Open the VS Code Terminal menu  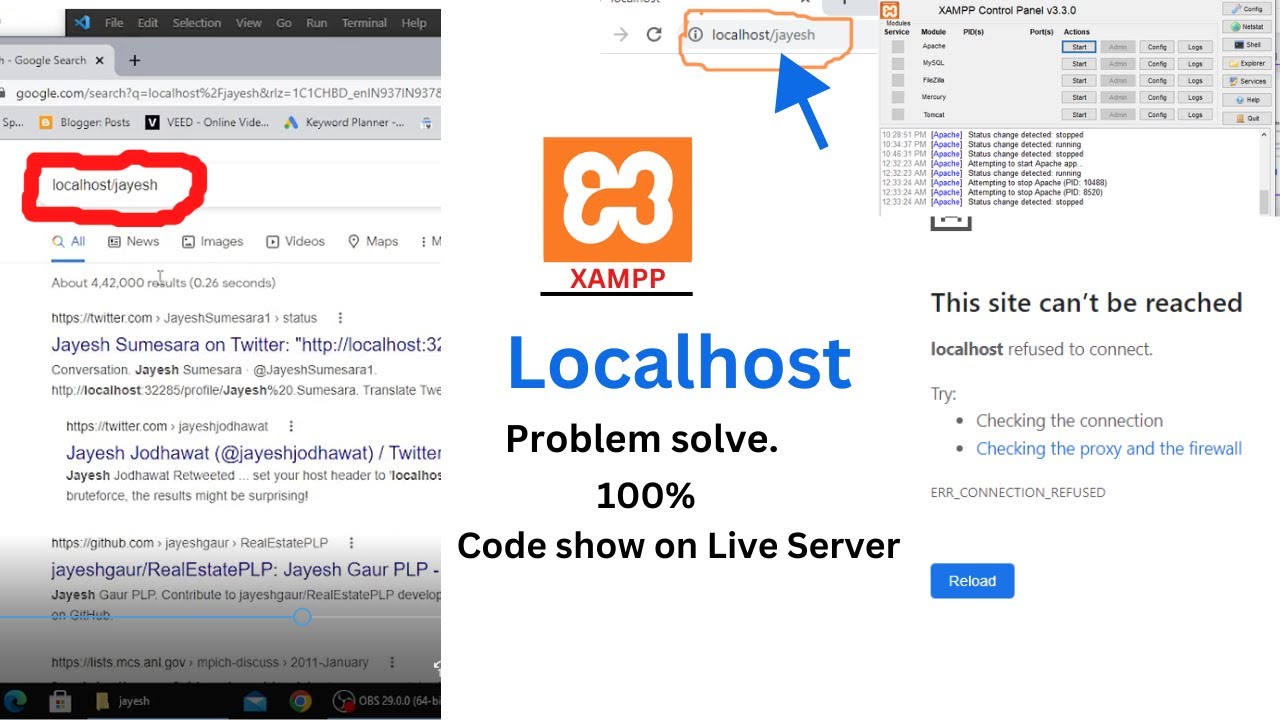(x=364, y=22)
